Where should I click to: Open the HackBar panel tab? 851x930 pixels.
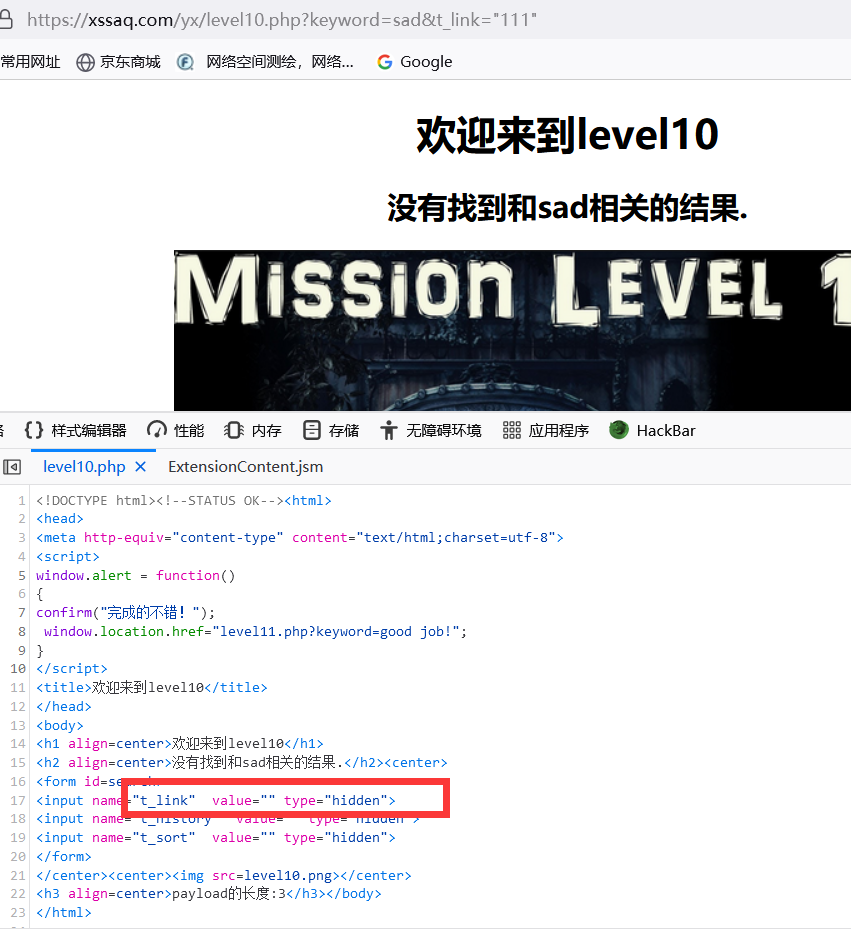pos(652,431)
